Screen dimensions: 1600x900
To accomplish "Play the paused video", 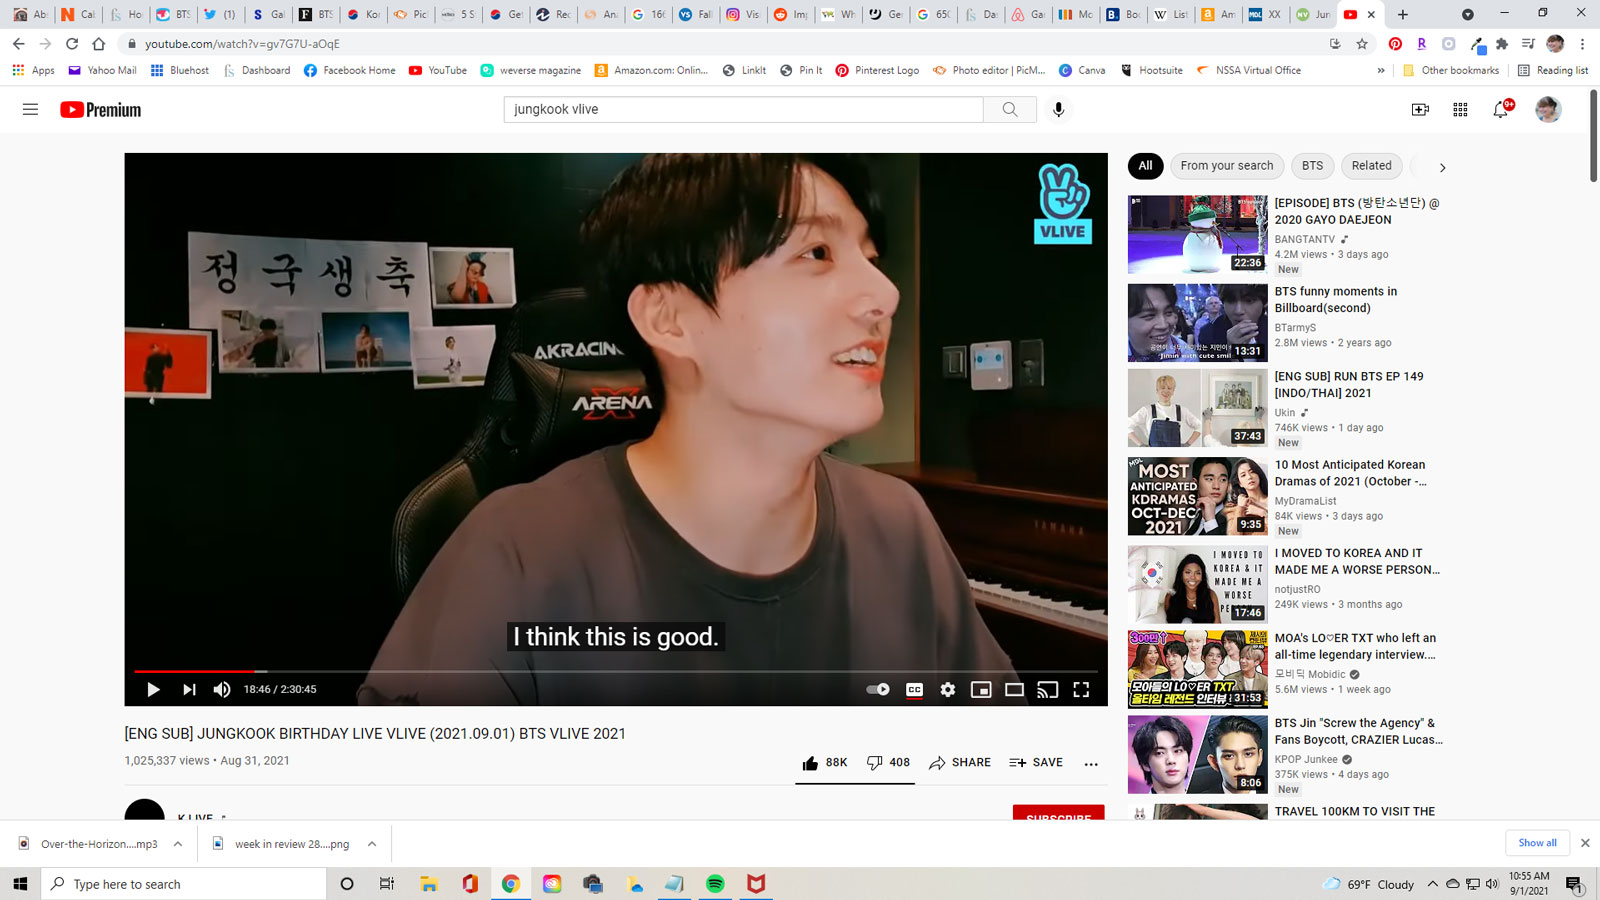I will [153, 689].
